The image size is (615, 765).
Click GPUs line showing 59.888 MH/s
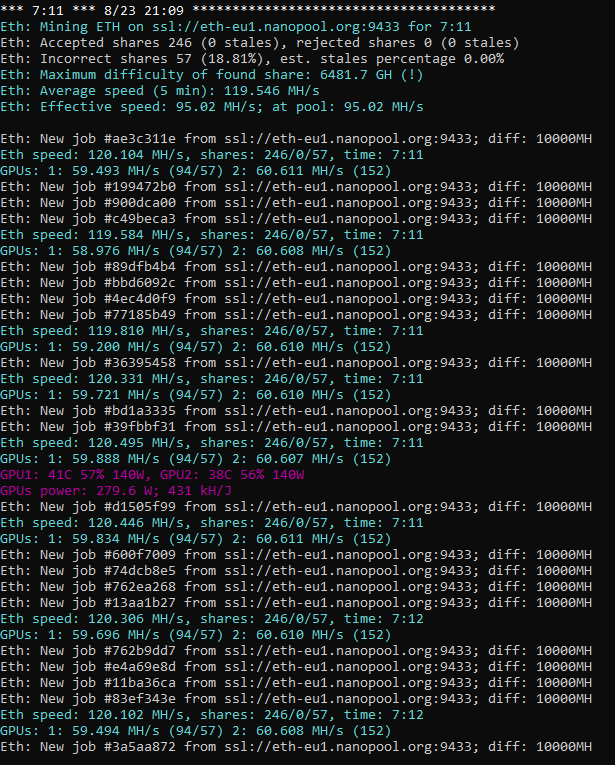tap(196, 459)
